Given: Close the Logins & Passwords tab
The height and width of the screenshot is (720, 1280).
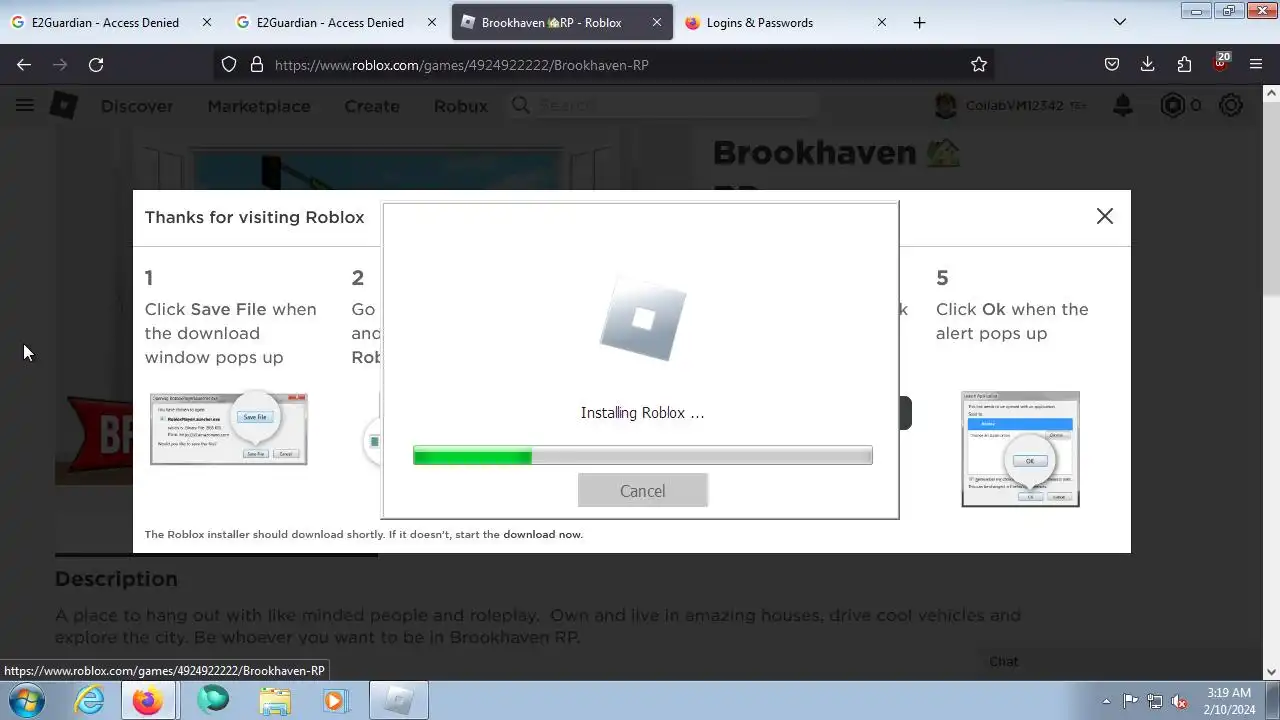Looking at the screenshot, I should point(881,22).
